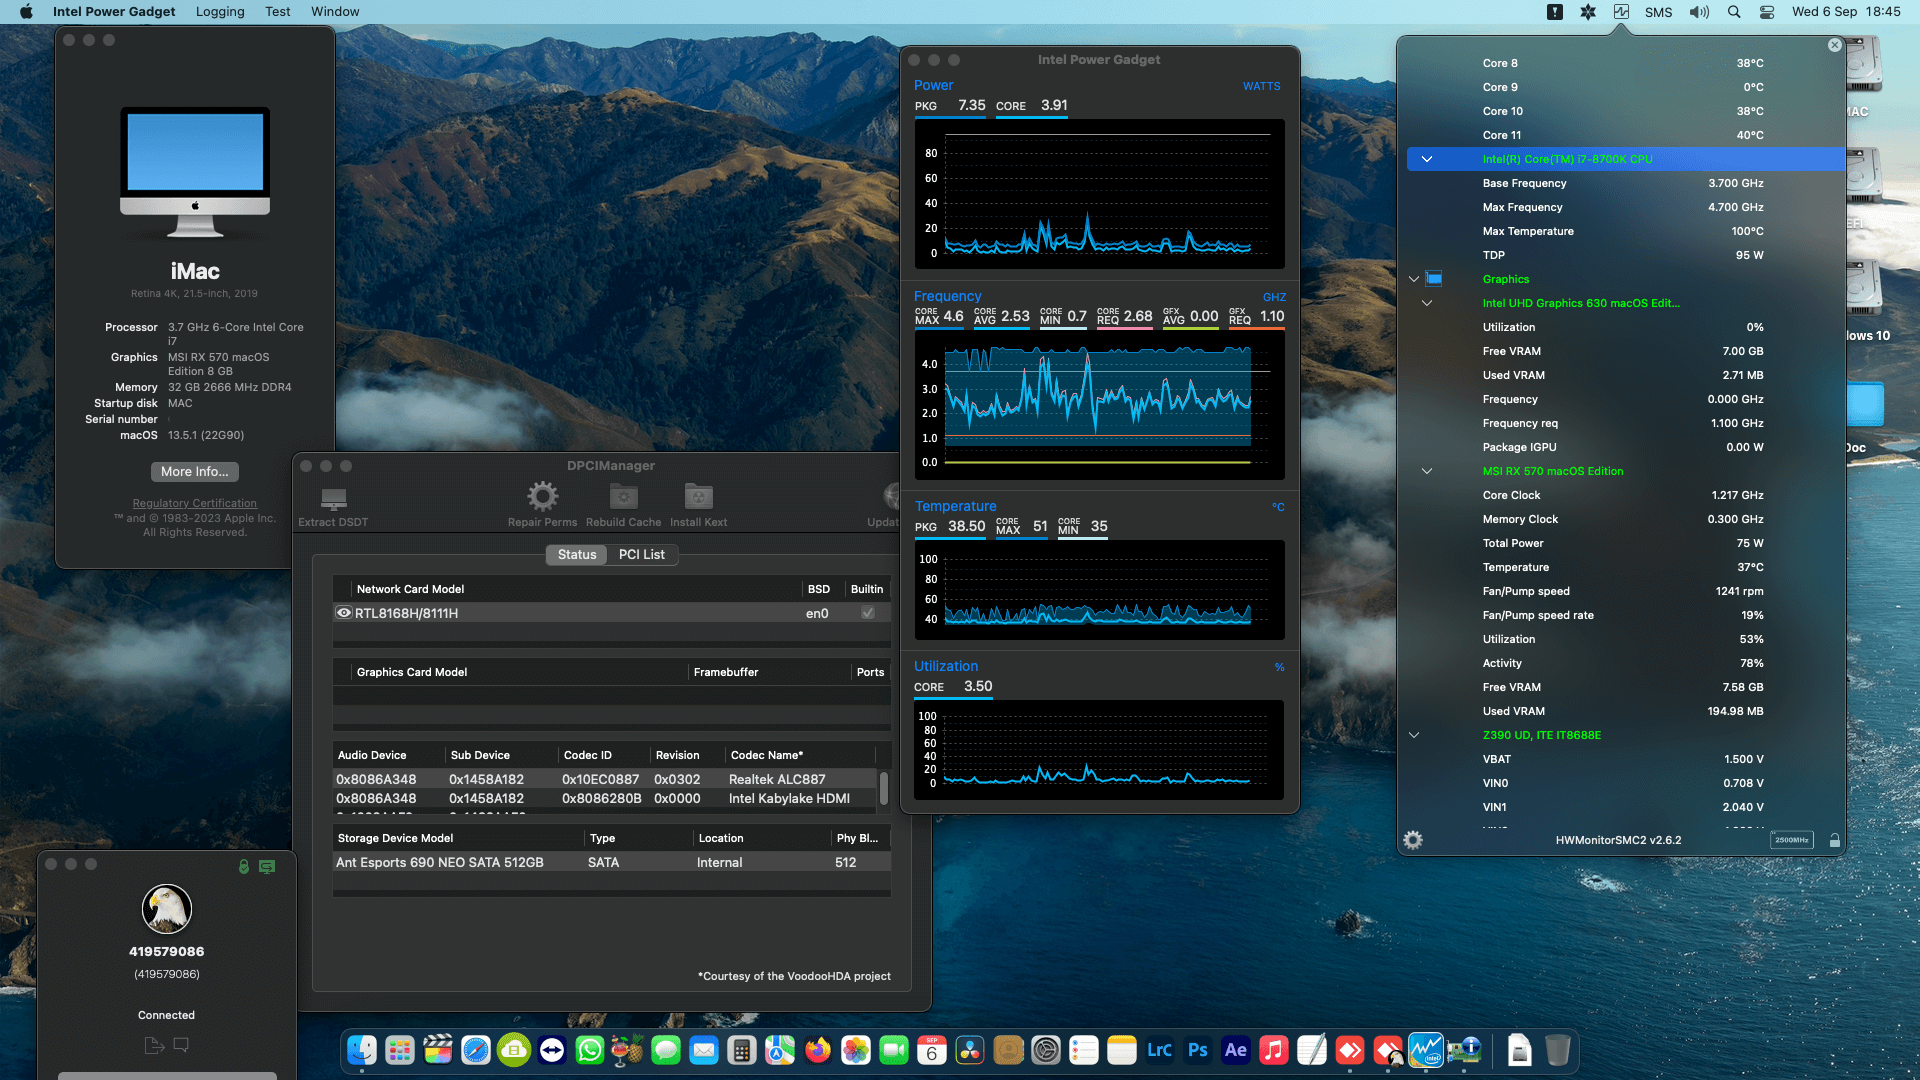
Task: Switch to the PCI List tab
Action: (x=642, y=554)
